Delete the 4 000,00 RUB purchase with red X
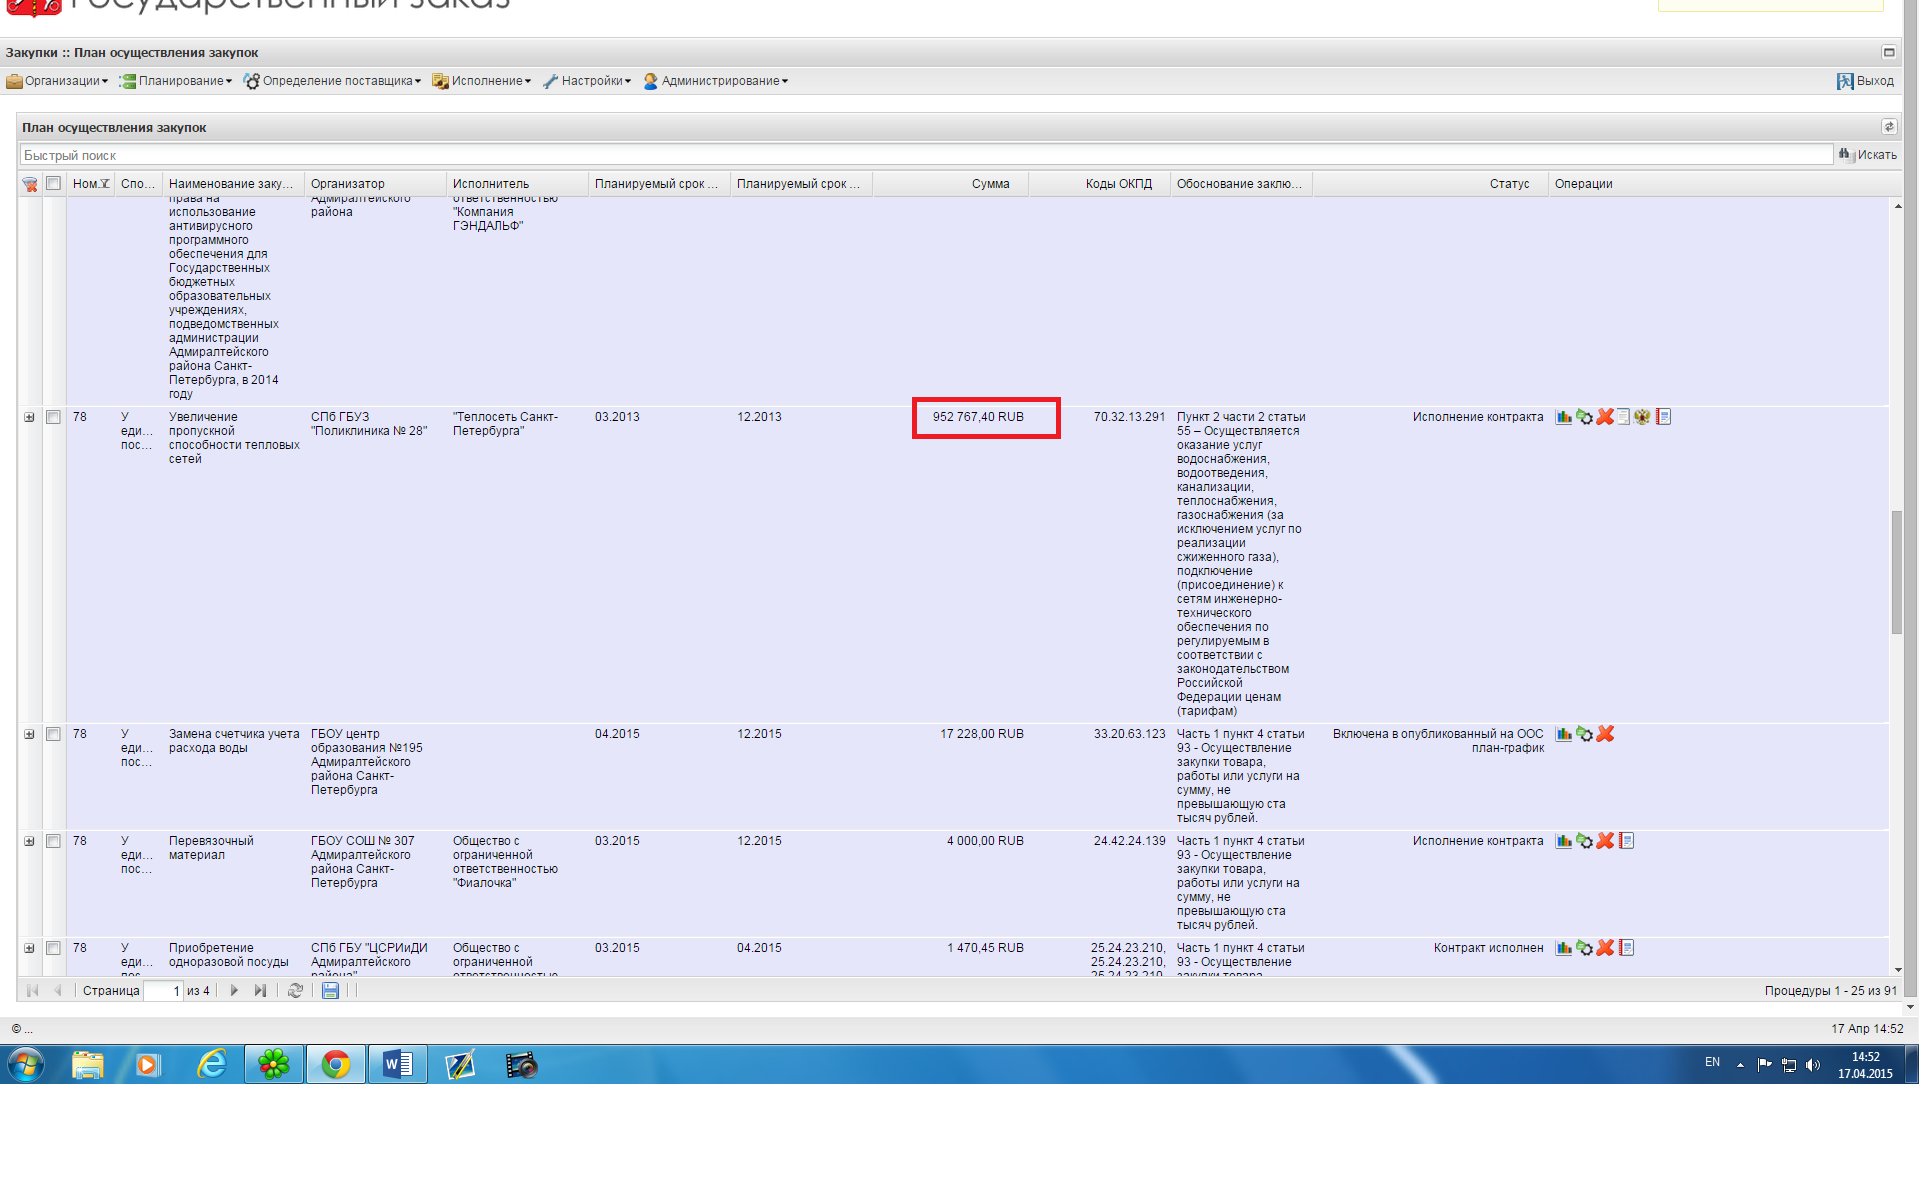The image size is (1920, 1200). coord(1605,841)
